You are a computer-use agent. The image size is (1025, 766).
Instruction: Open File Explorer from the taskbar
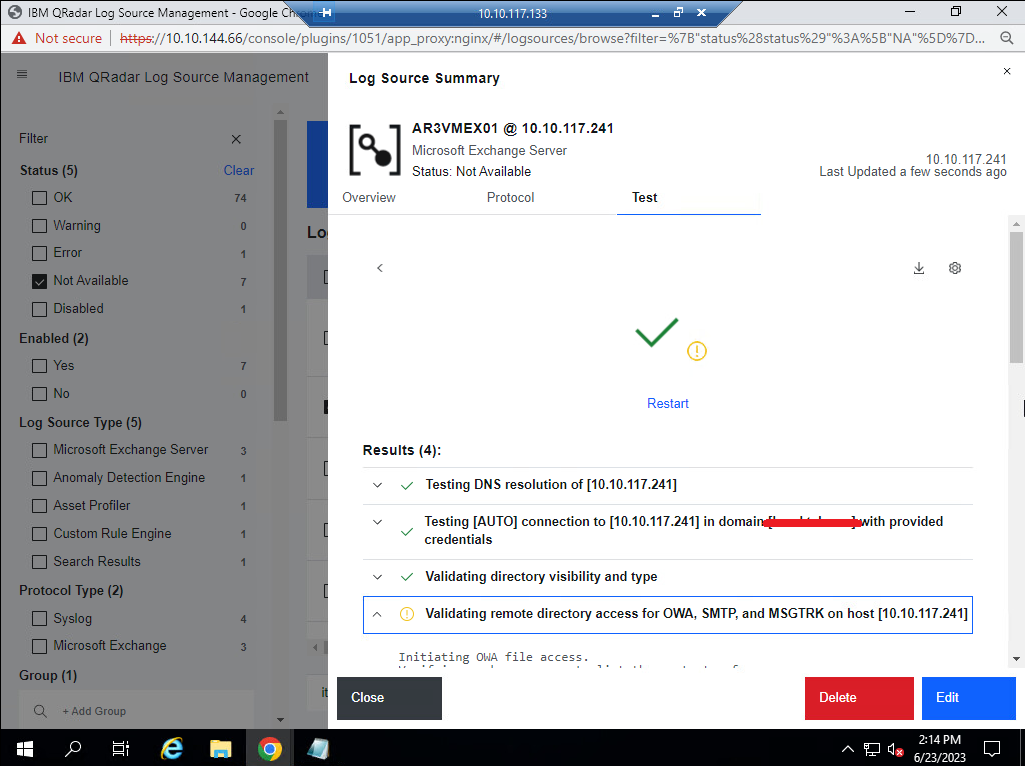220,748
